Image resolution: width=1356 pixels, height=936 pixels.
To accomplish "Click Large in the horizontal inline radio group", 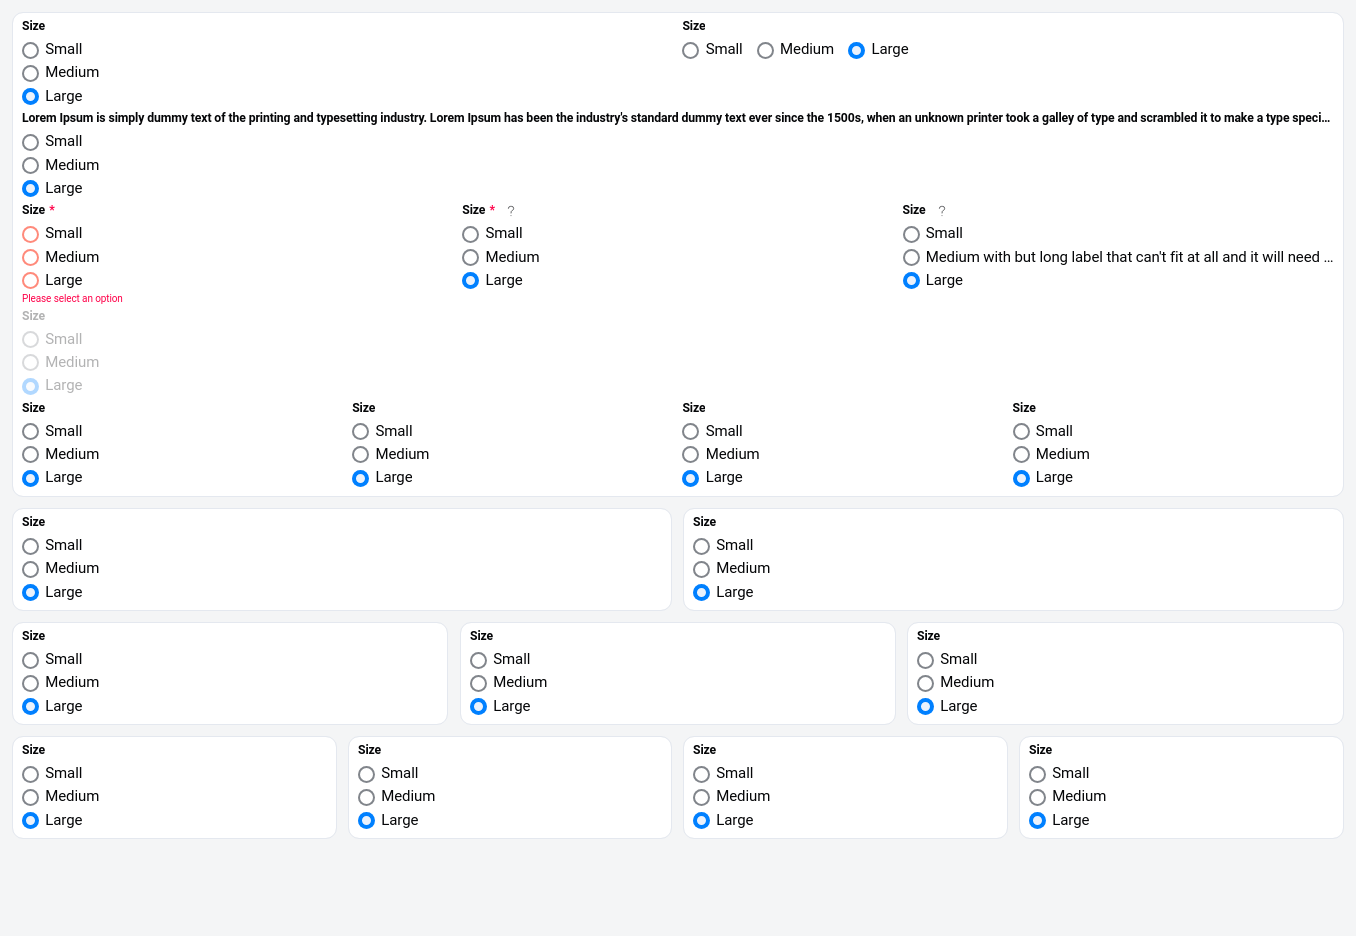I will point(857,50).
